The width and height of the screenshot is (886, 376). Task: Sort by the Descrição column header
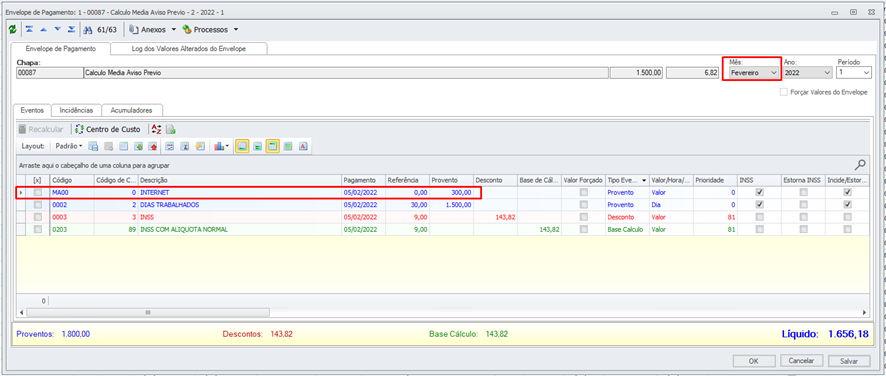240,180
